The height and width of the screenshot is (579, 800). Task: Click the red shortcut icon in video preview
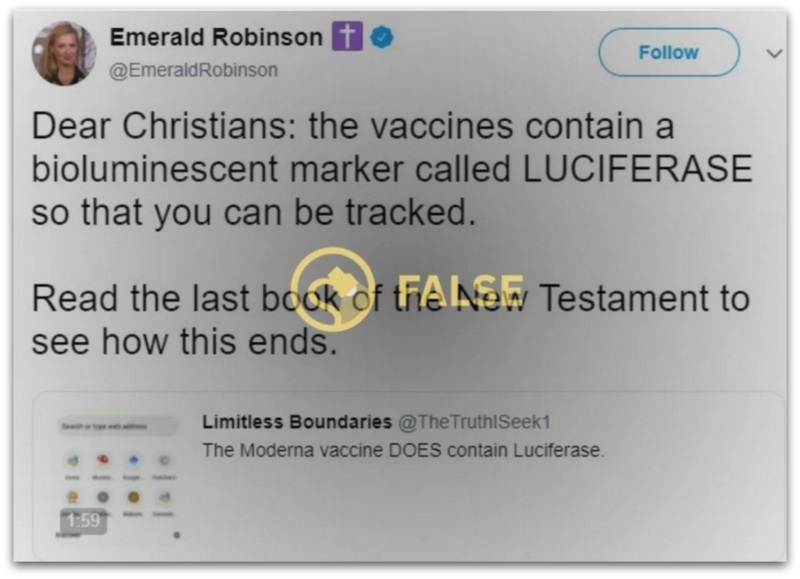(x=103, y=461)
